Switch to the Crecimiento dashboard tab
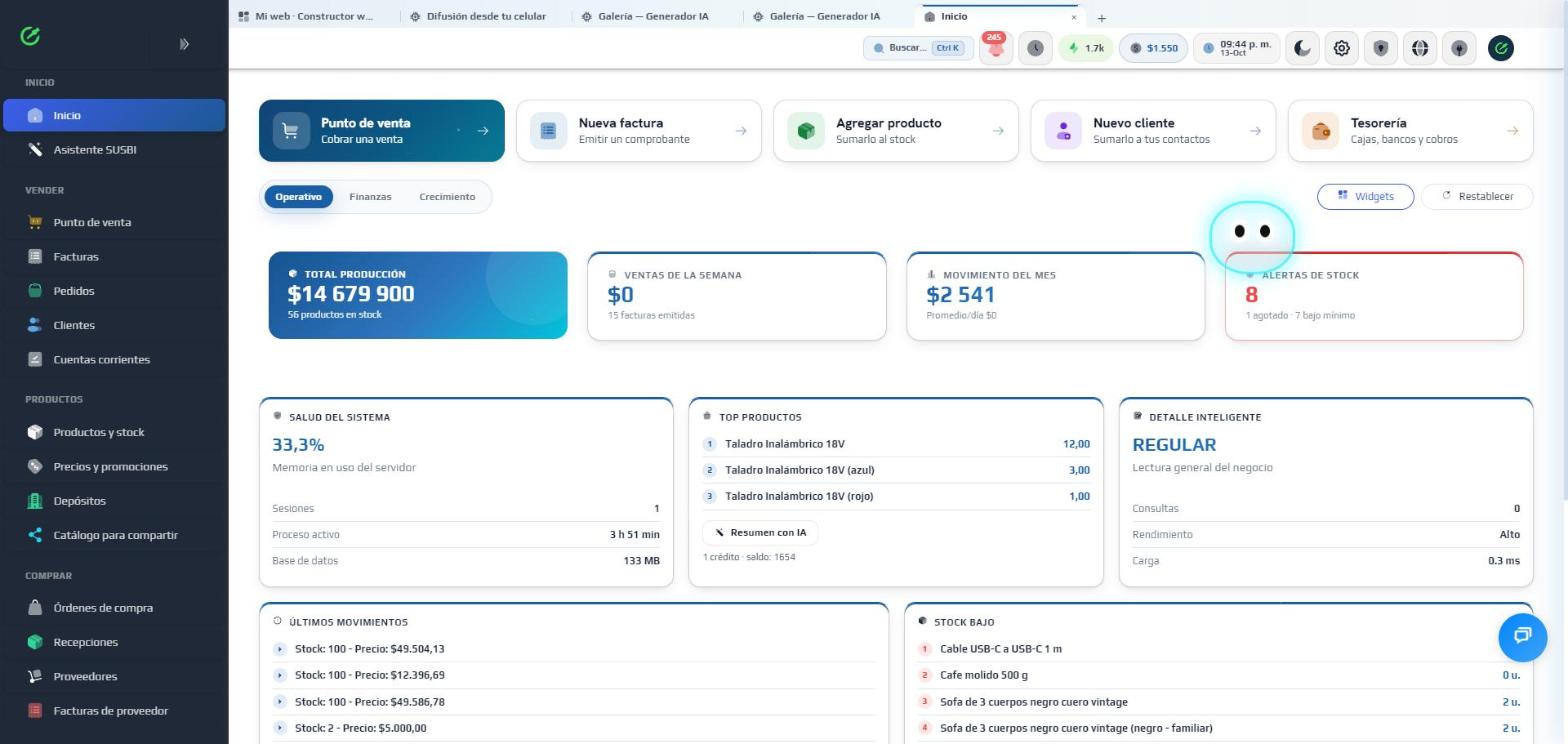Image resolution: width=1568 pixels, height=744 pixels. 447,197
